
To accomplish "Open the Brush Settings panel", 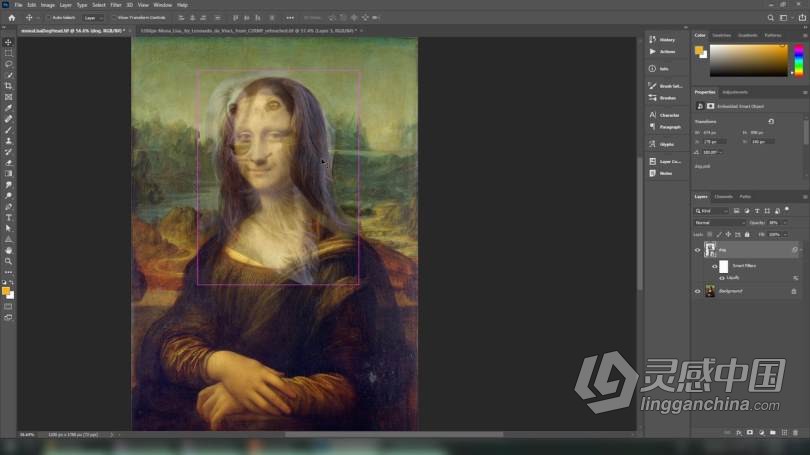I will [x=665, y=86].
